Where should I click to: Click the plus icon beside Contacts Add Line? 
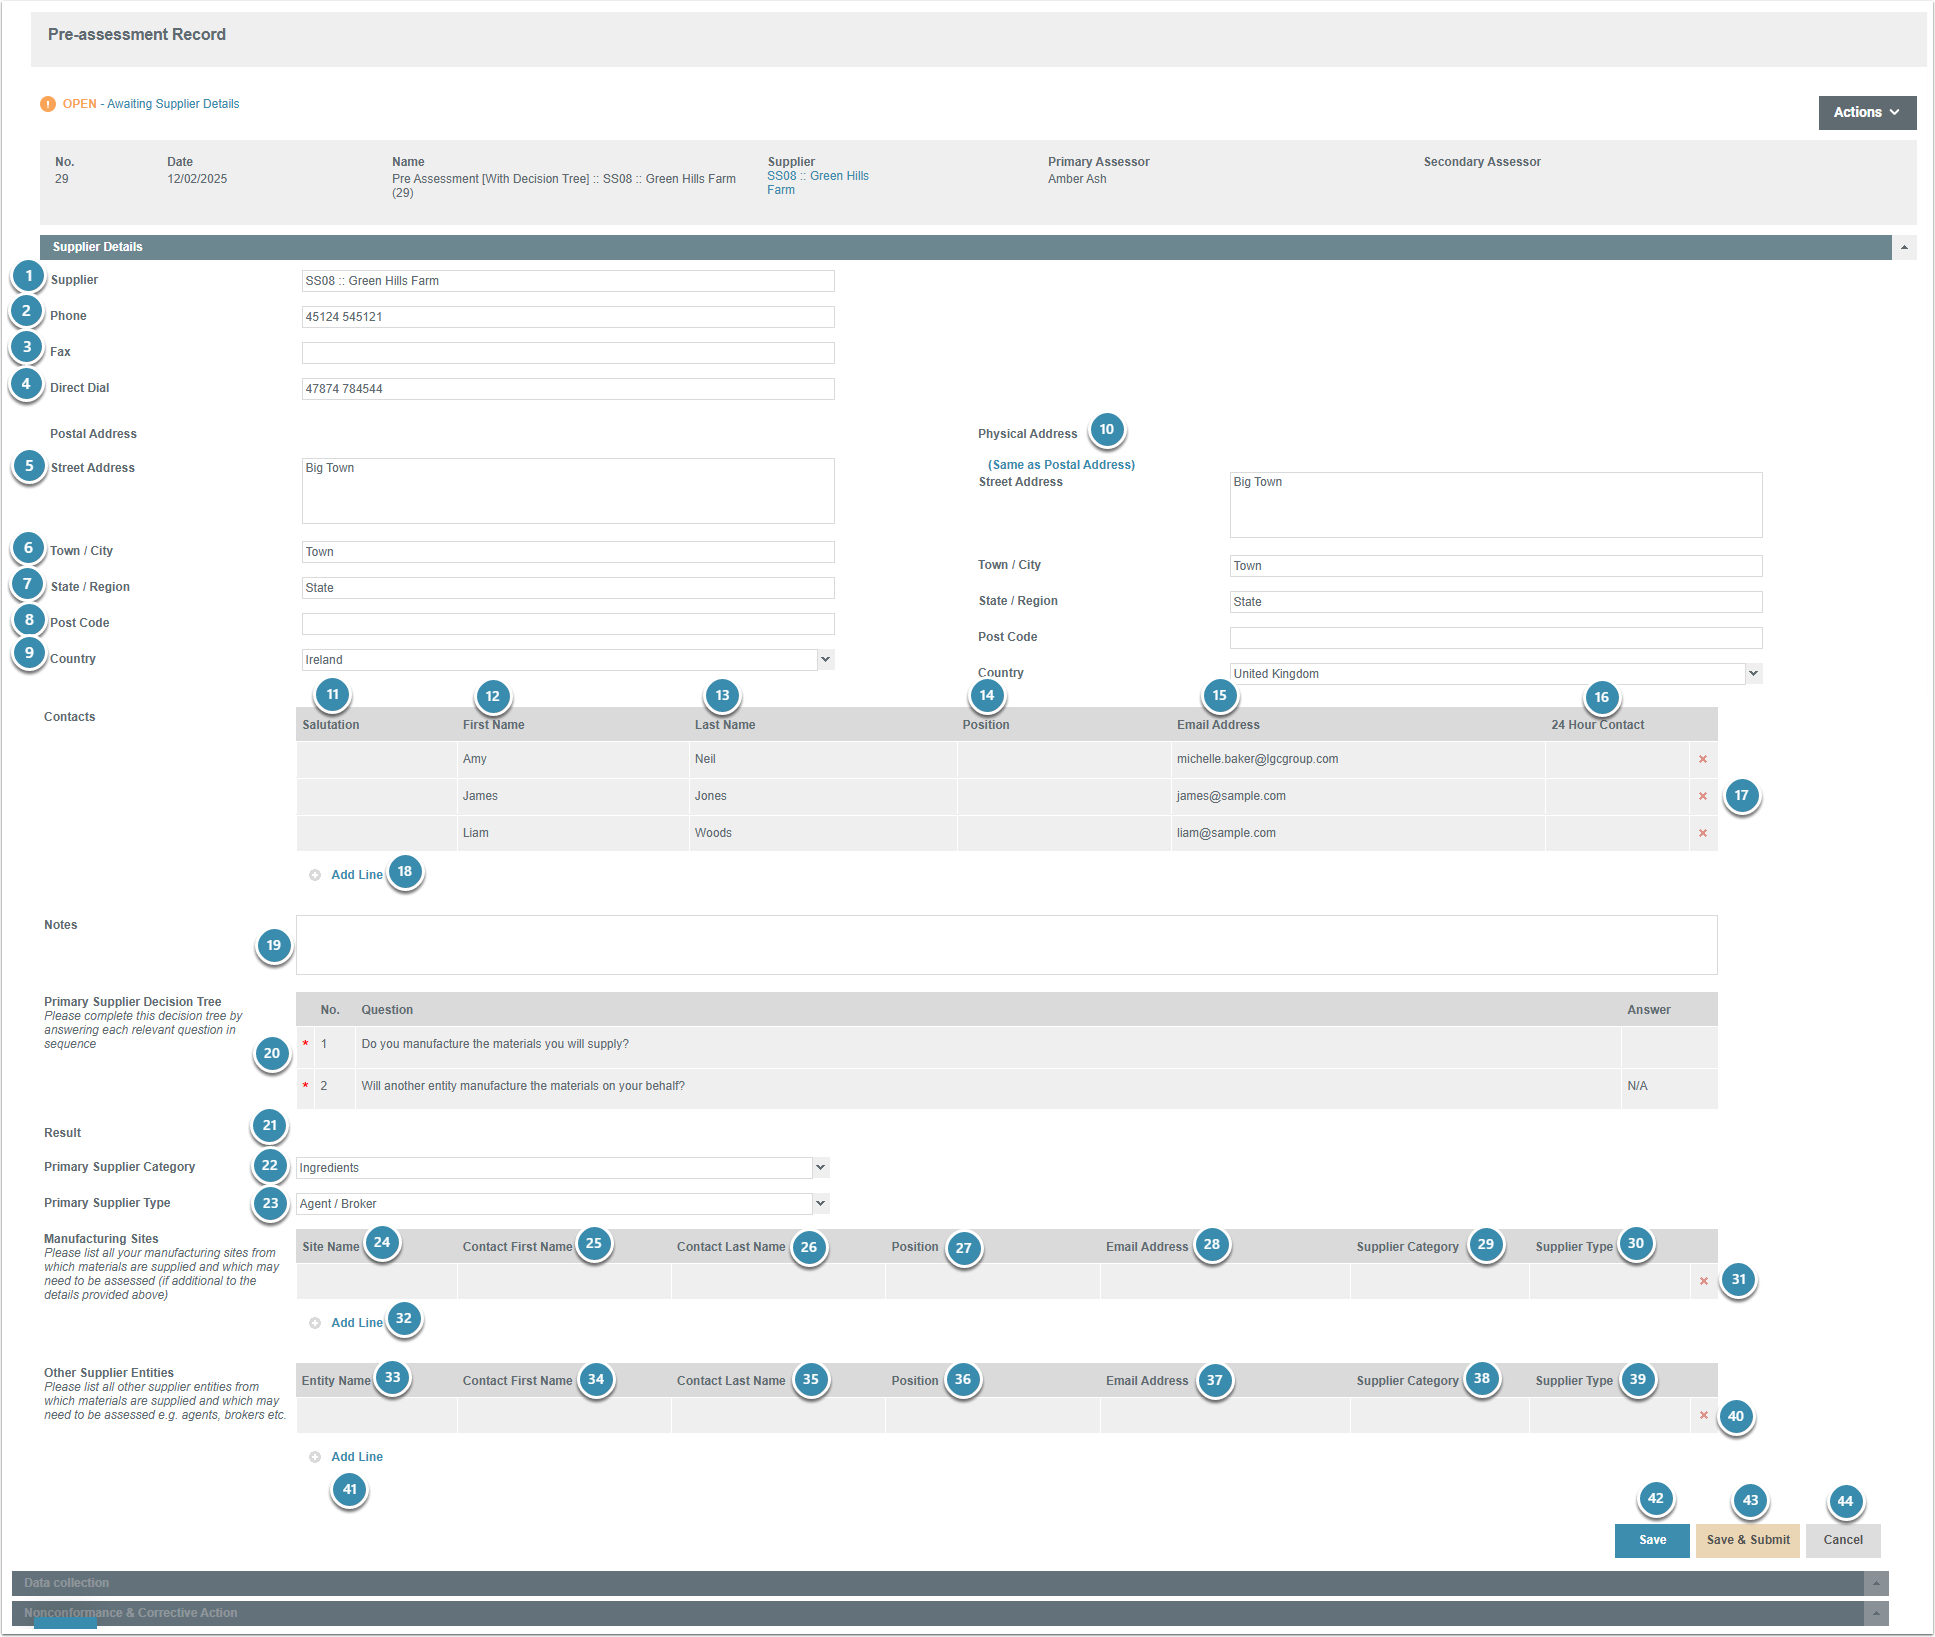point(315,875)
